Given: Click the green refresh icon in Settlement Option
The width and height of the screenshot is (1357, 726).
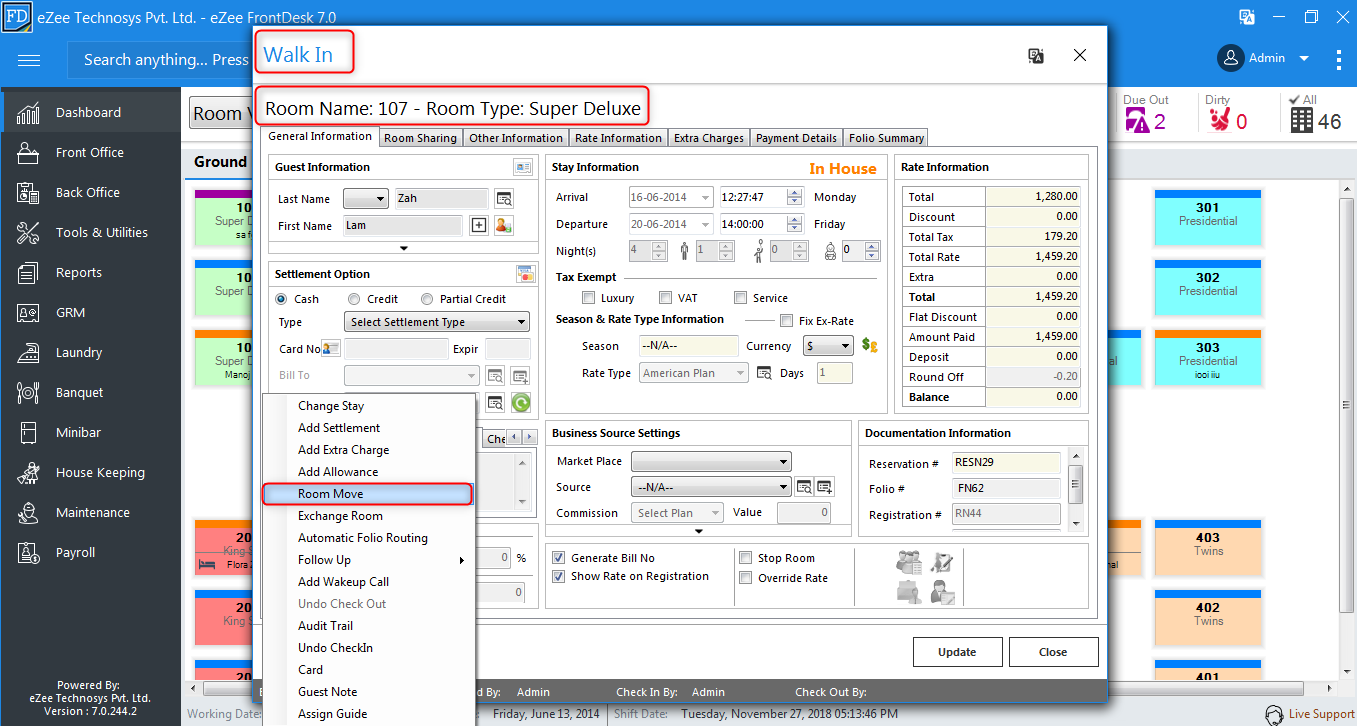Looking at the screenshot, I should pos(520,402).
